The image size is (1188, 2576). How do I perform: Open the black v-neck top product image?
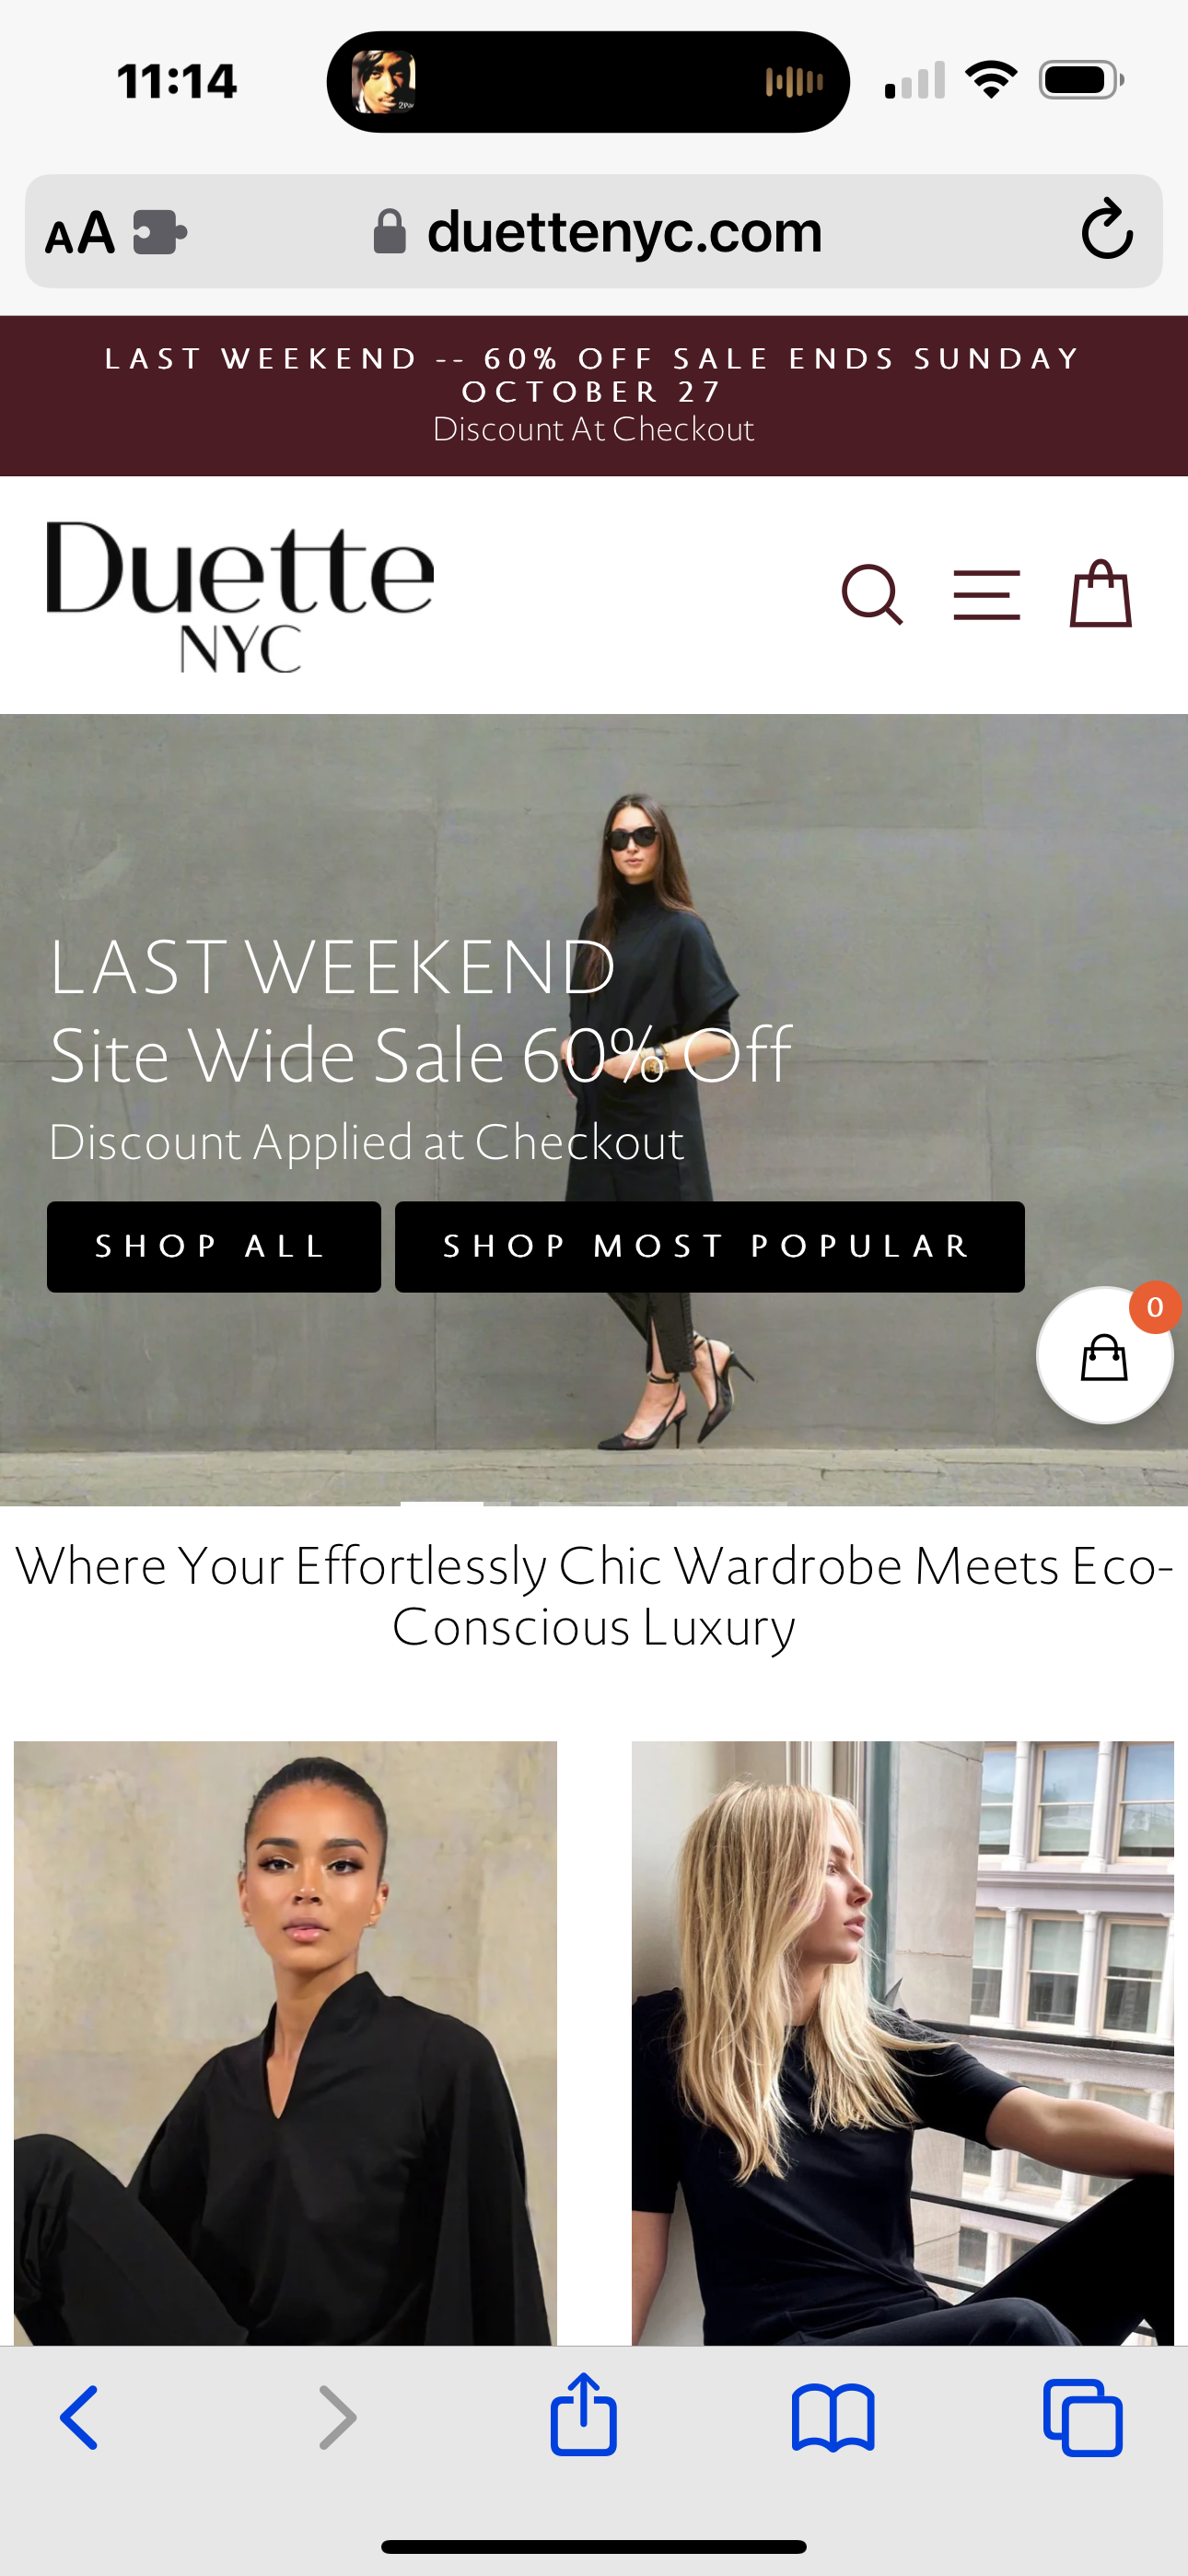click(285, 2042)
